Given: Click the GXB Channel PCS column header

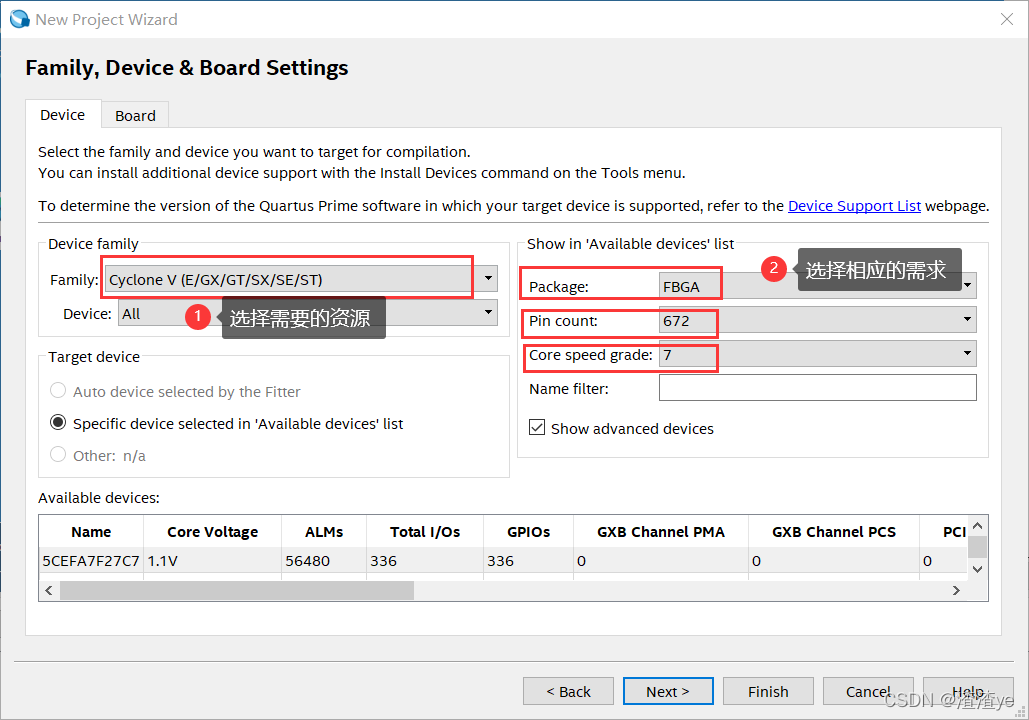Looking at the screenshot, I should click(833, 532).
